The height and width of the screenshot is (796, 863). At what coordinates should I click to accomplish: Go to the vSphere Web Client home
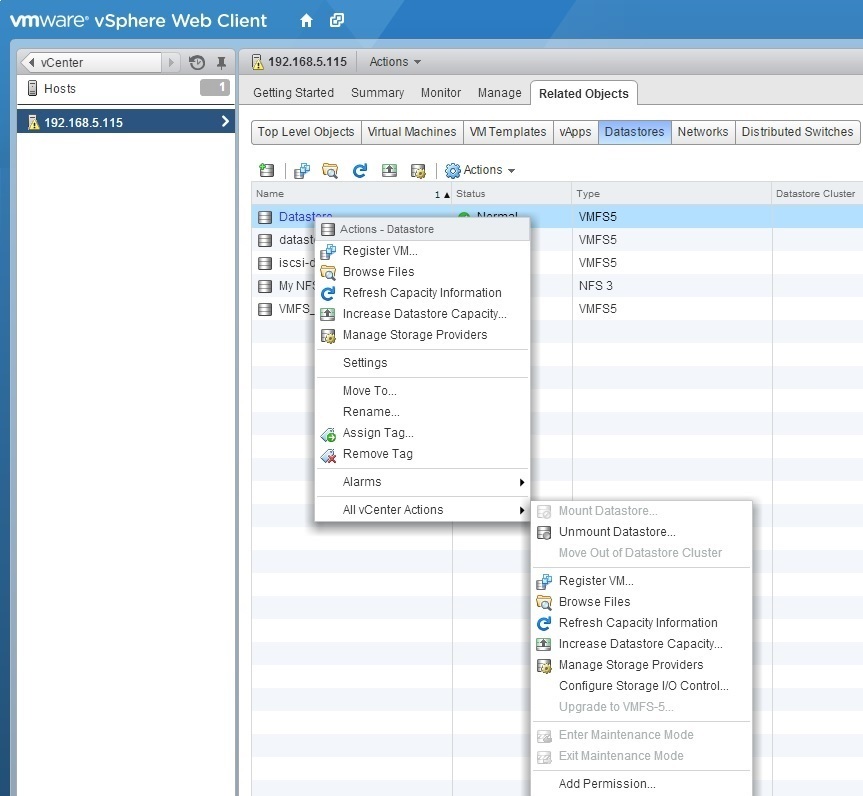click(306, 21)
